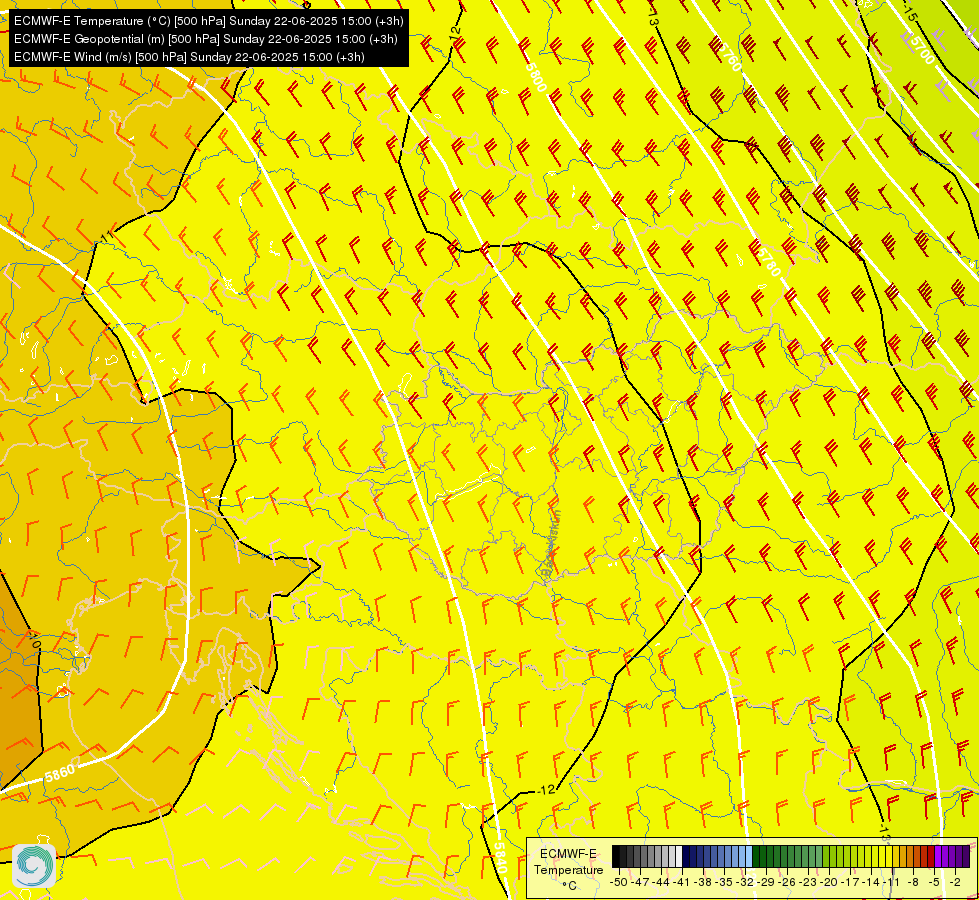The height and width of the screenshot is (900, 979).
Task: Click the -41 value on the legend scale
Action: (x=682, y=882)
